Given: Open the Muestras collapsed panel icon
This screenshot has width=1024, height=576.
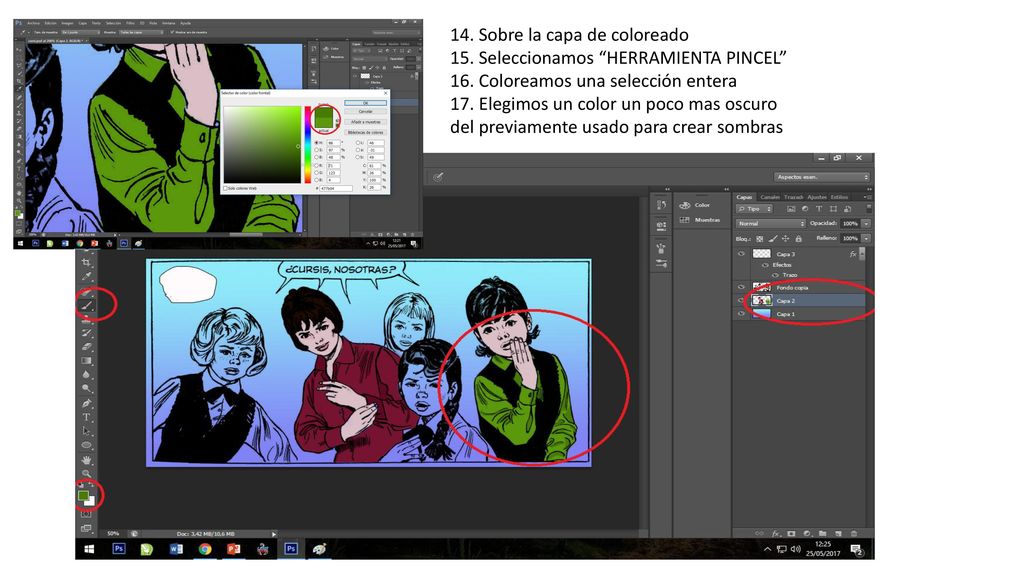Looking at the screenshot, I should [685, 220].
